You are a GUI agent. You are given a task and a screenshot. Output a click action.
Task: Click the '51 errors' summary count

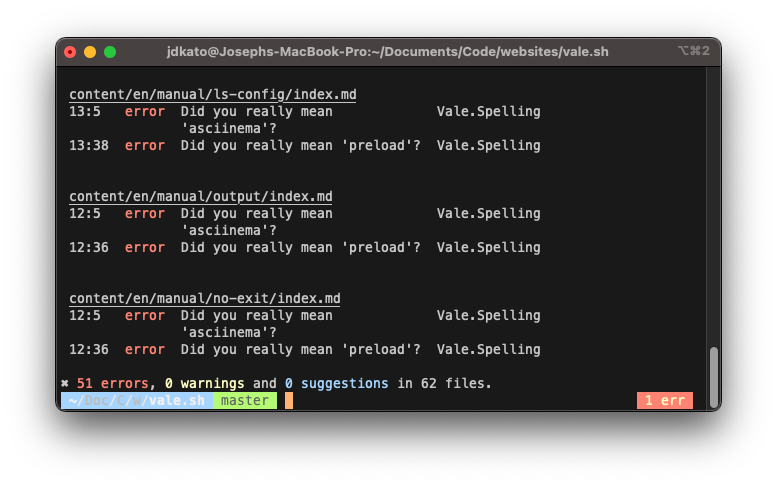(x=112, y=383)
